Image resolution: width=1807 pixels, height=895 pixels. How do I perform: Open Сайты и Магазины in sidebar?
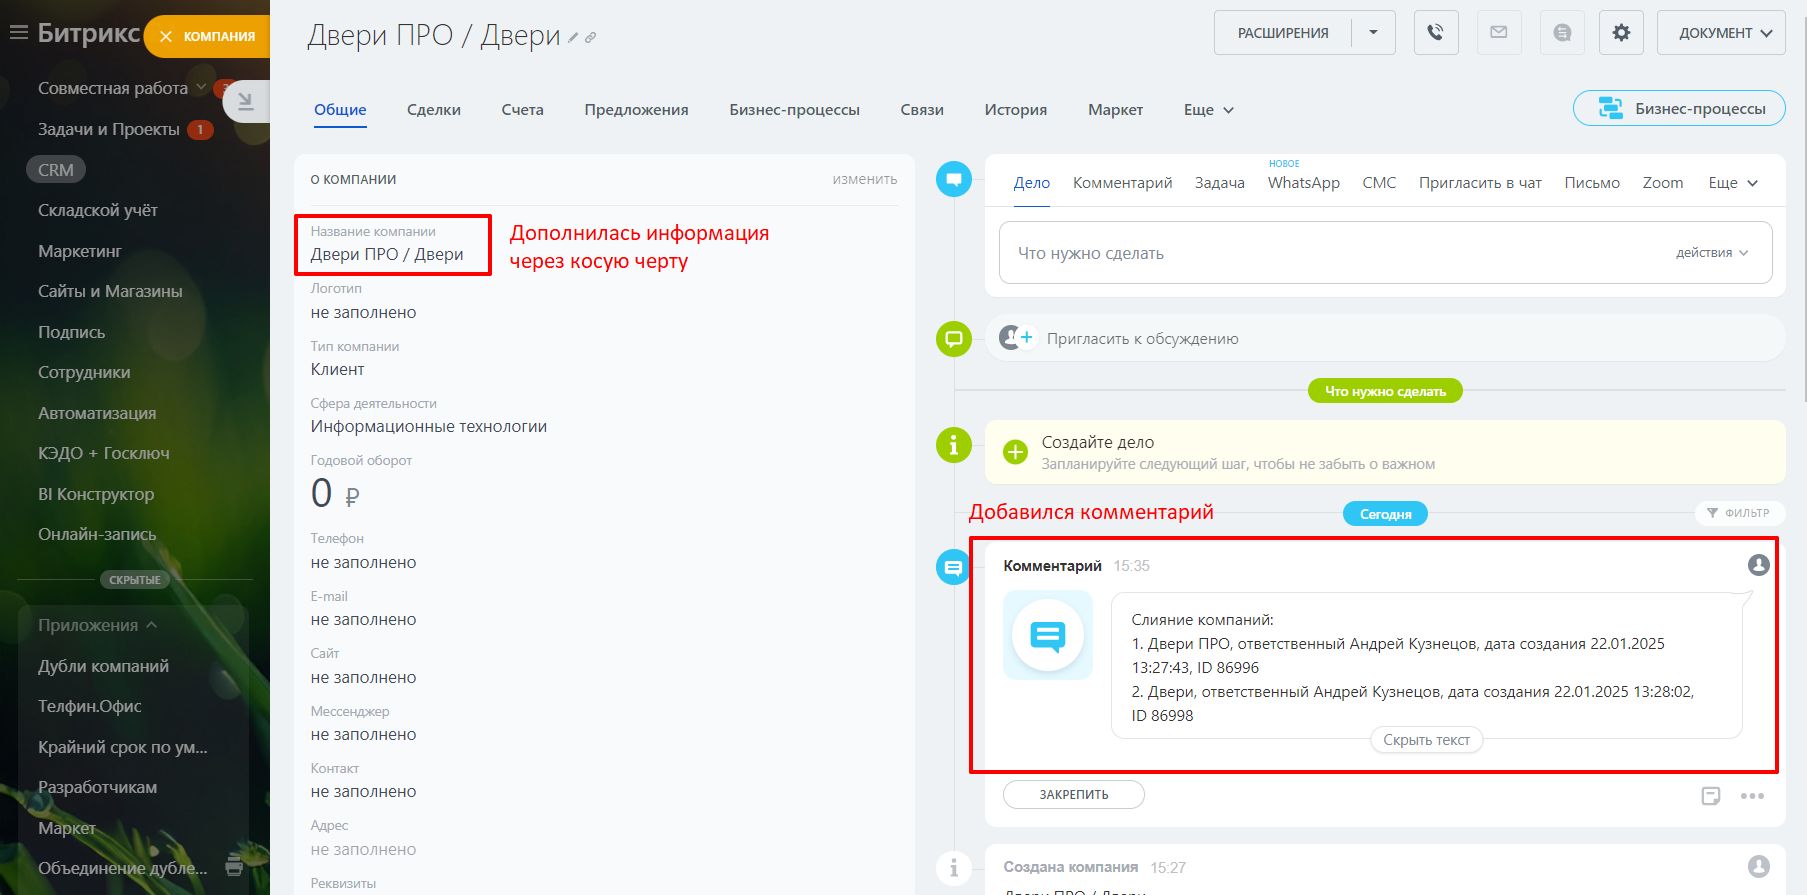point(110,291)
